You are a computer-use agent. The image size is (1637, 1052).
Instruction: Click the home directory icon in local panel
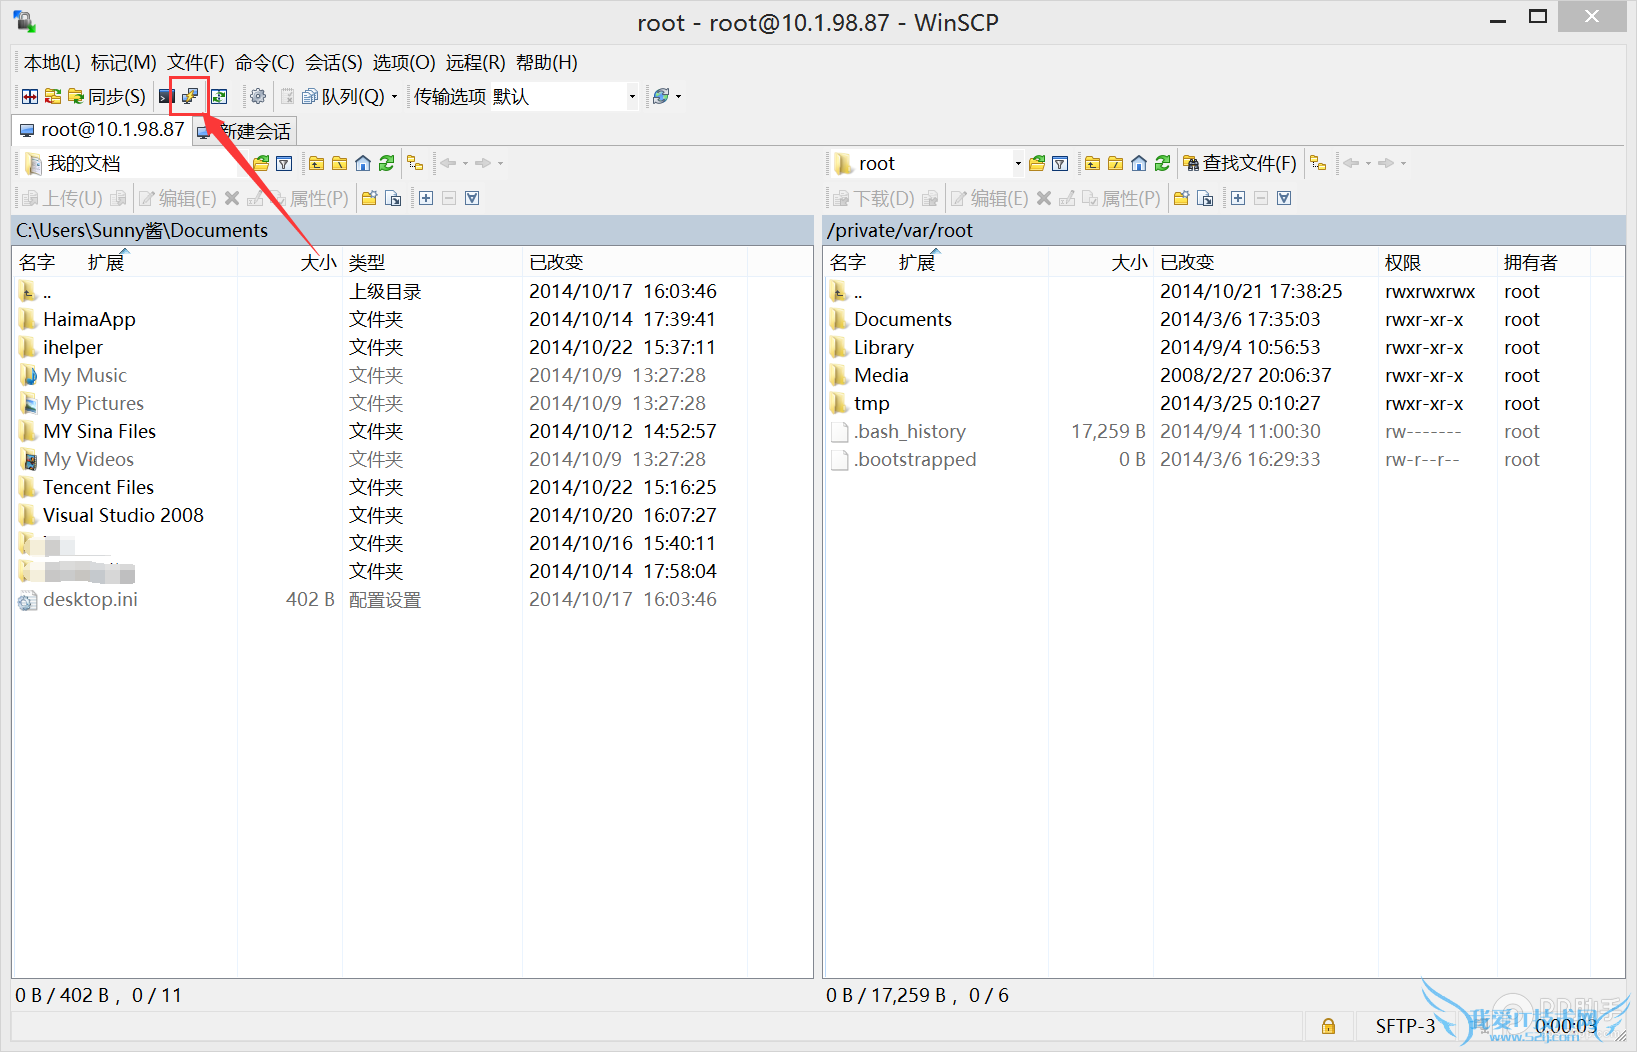pos(362,162)
